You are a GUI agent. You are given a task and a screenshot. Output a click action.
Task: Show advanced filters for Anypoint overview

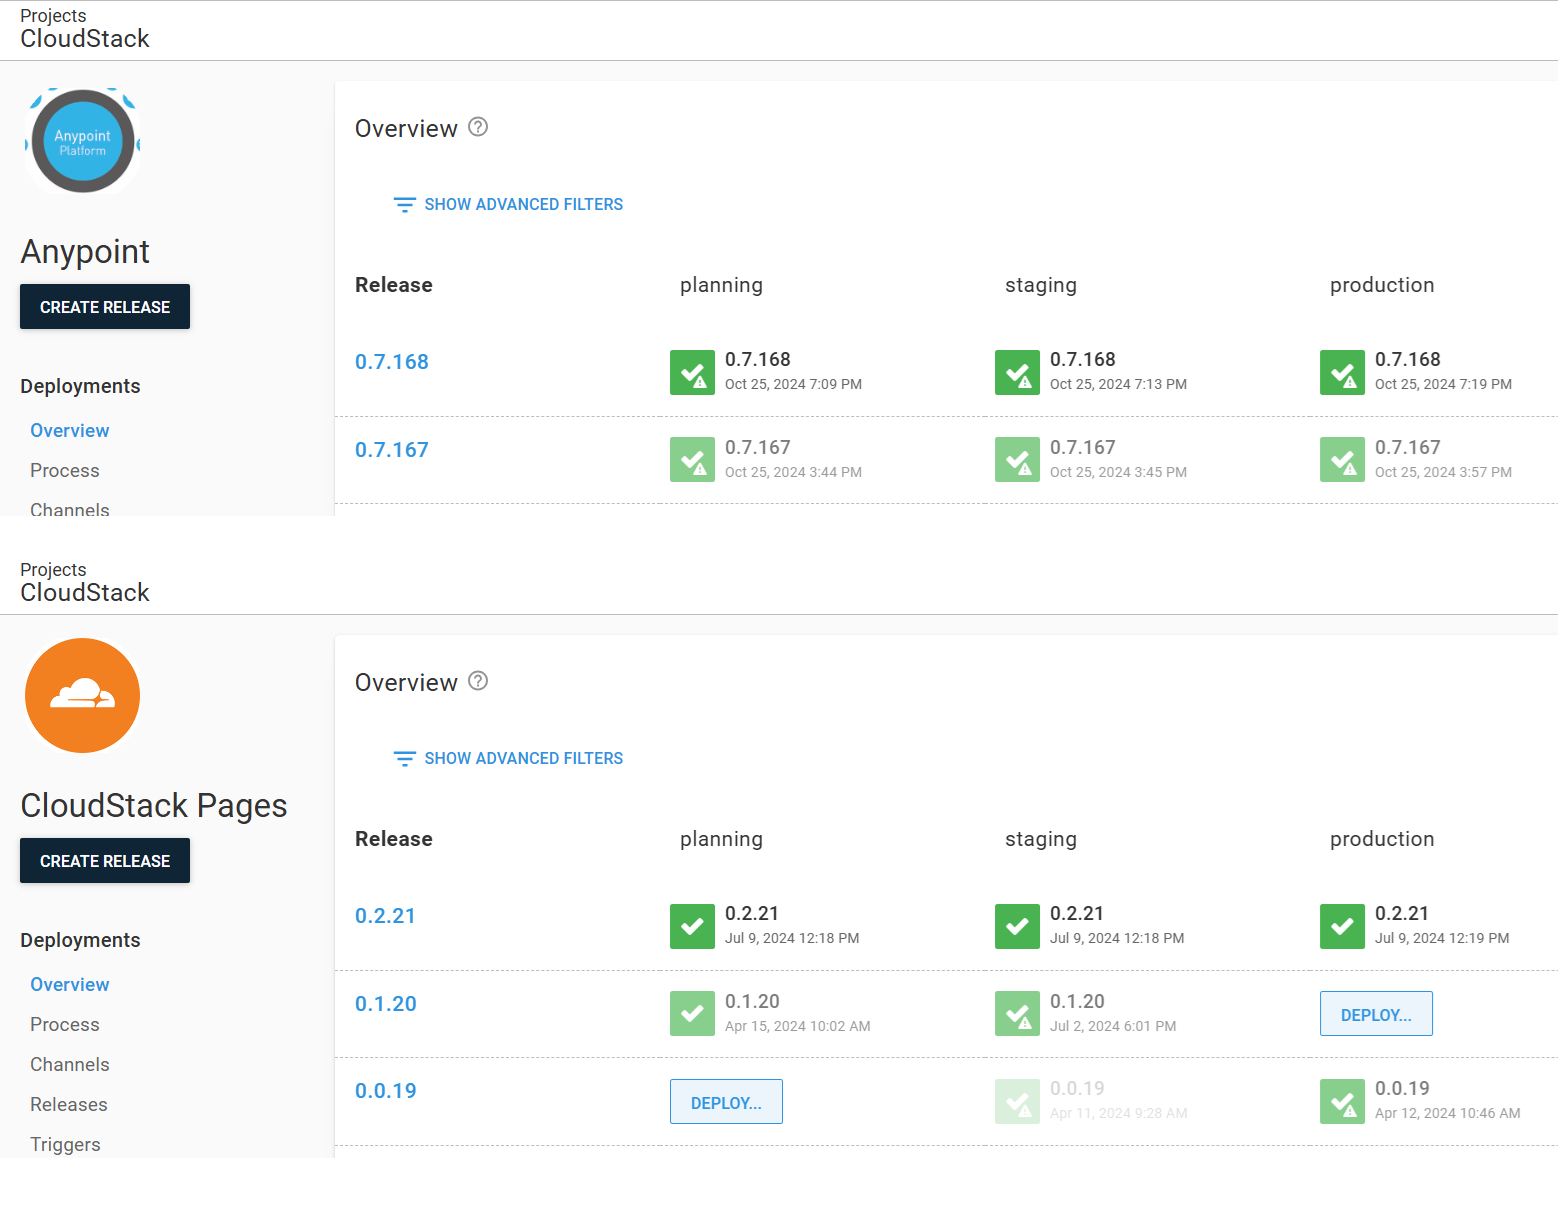tap(508, 204)
